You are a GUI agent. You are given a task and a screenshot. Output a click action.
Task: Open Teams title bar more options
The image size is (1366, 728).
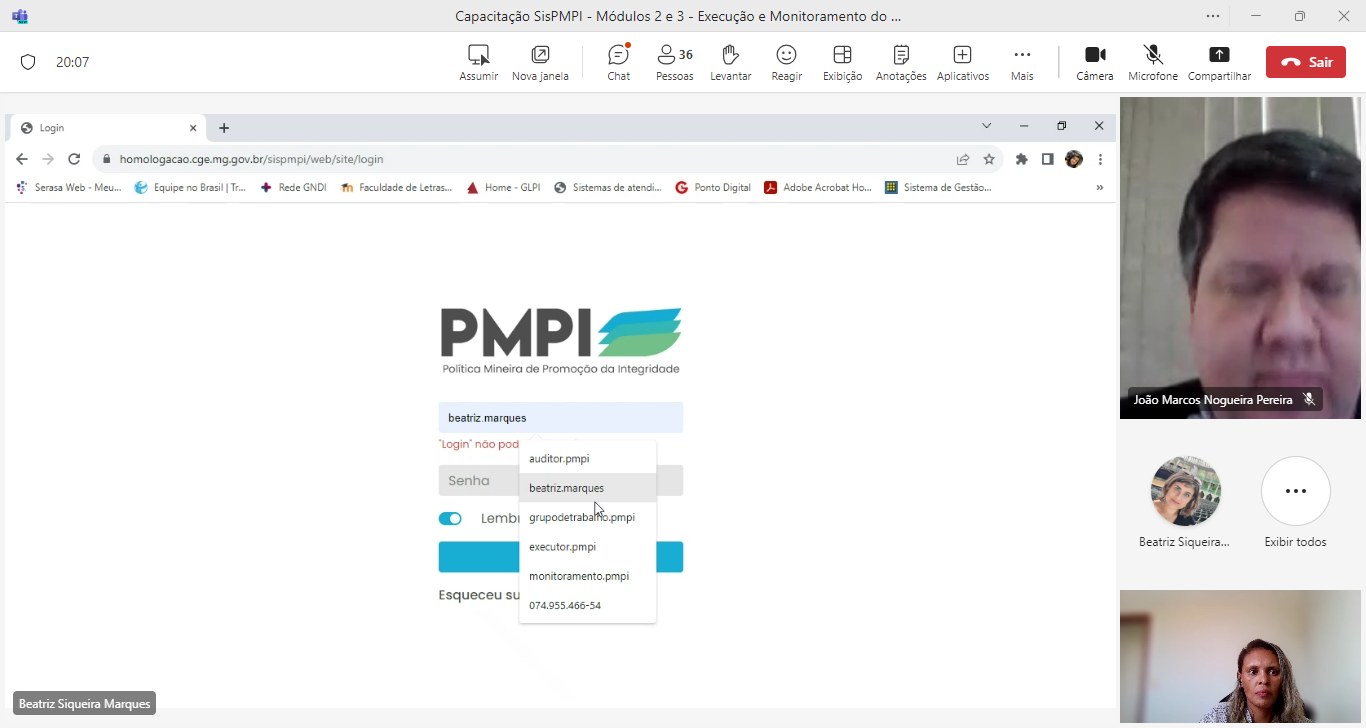(x=1213, y=16)
